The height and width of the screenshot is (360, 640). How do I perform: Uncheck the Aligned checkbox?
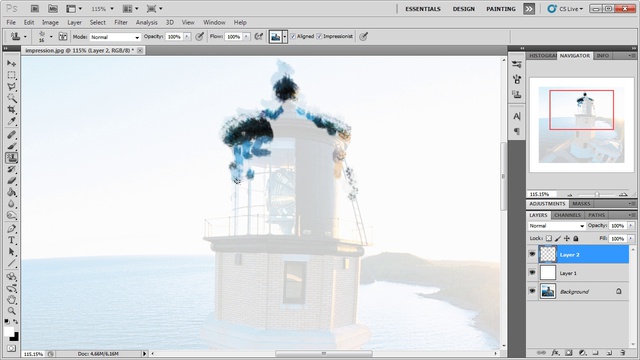coord(293,36)
